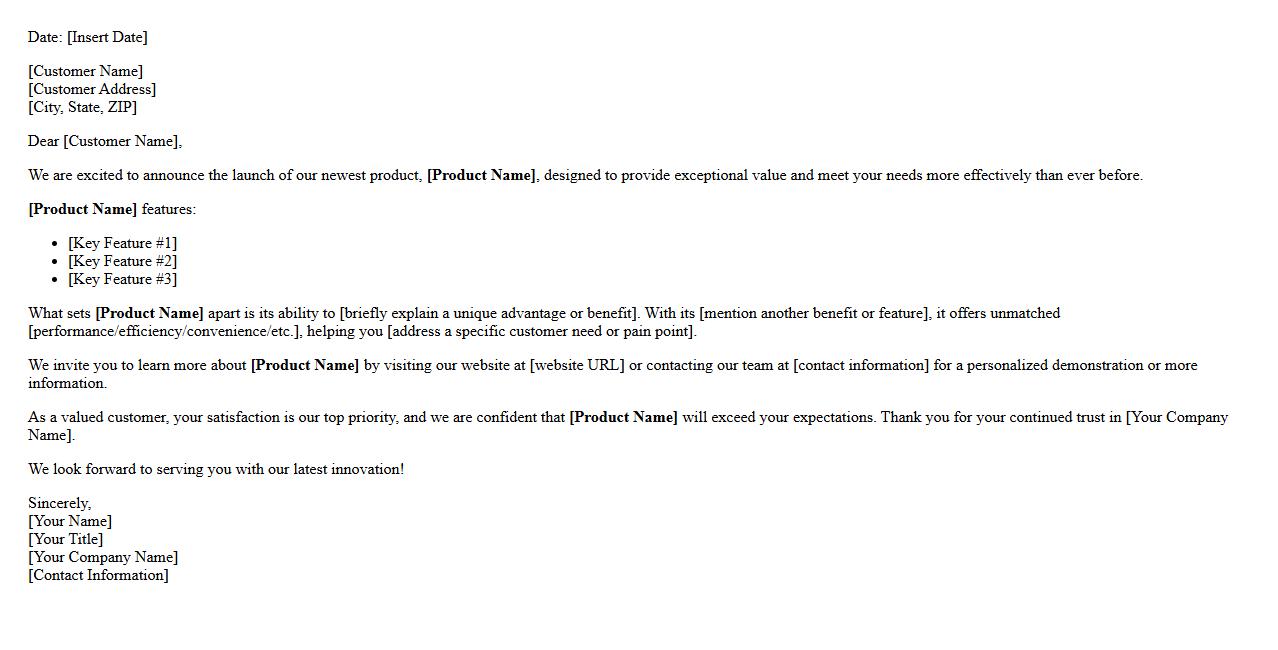Click the "[Your Title]" signature line
The width and height of the screenshot is (1278, 650).
[x=65, y=539]
